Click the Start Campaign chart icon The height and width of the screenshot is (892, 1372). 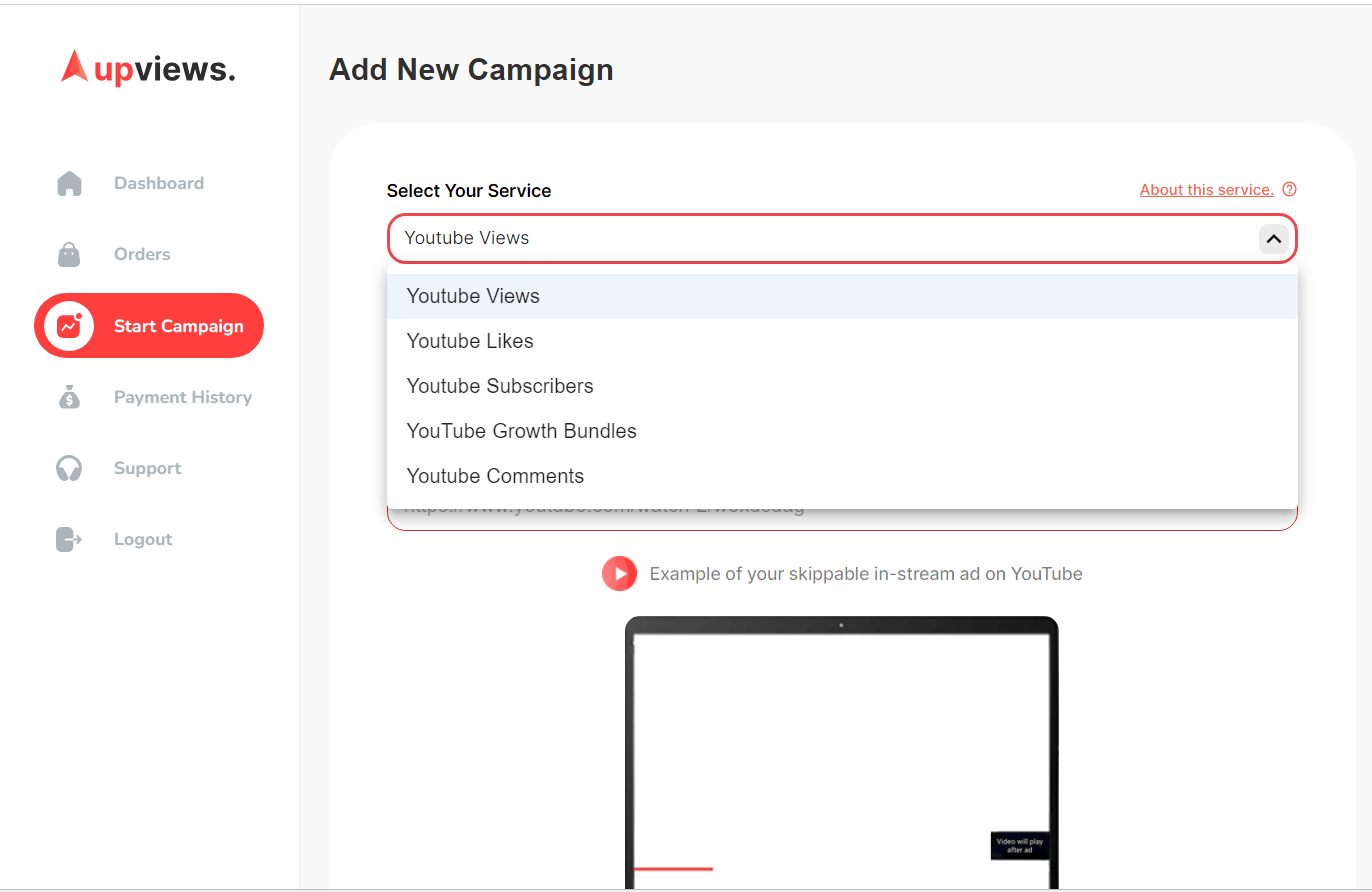pos(69,326)
